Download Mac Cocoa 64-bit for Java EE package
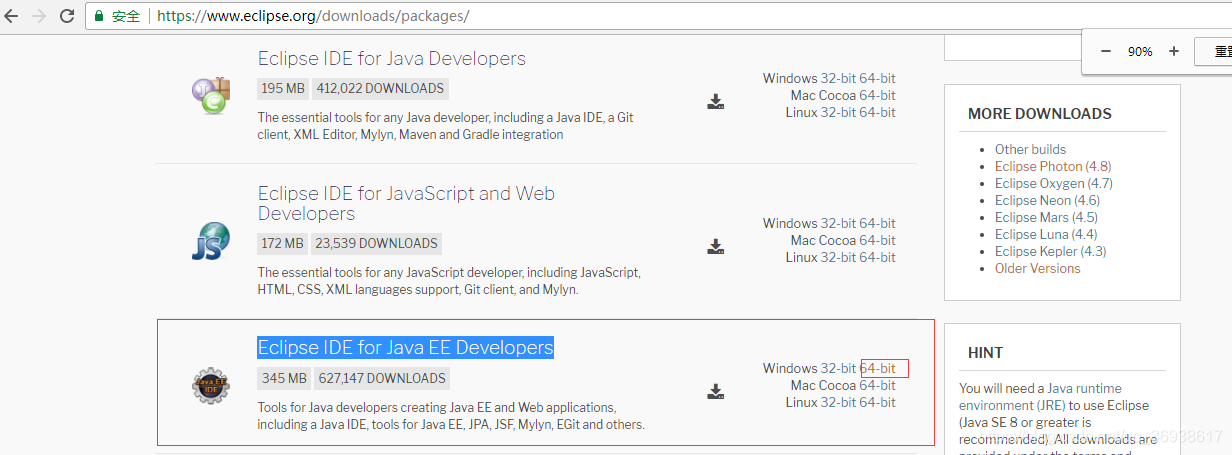 [x=878, y=385]
